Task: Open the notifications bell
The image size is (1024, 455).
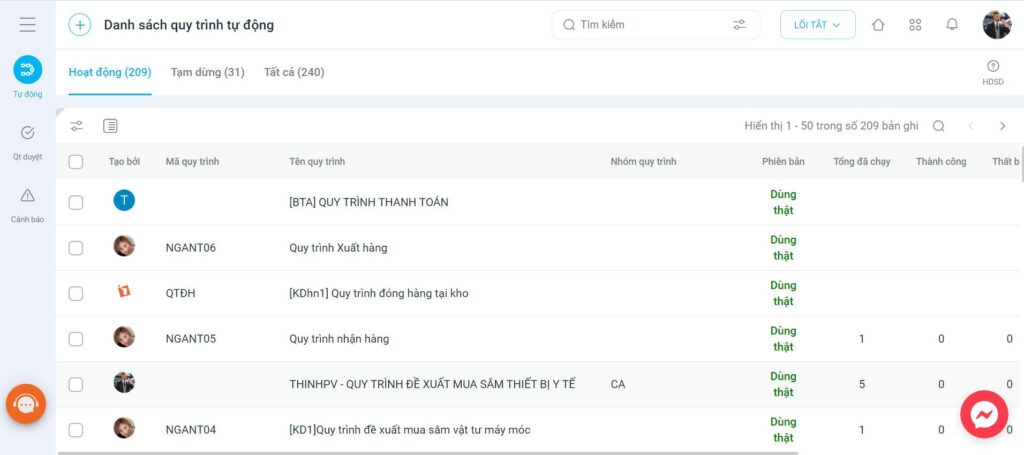Action: (x=952, y=25)
